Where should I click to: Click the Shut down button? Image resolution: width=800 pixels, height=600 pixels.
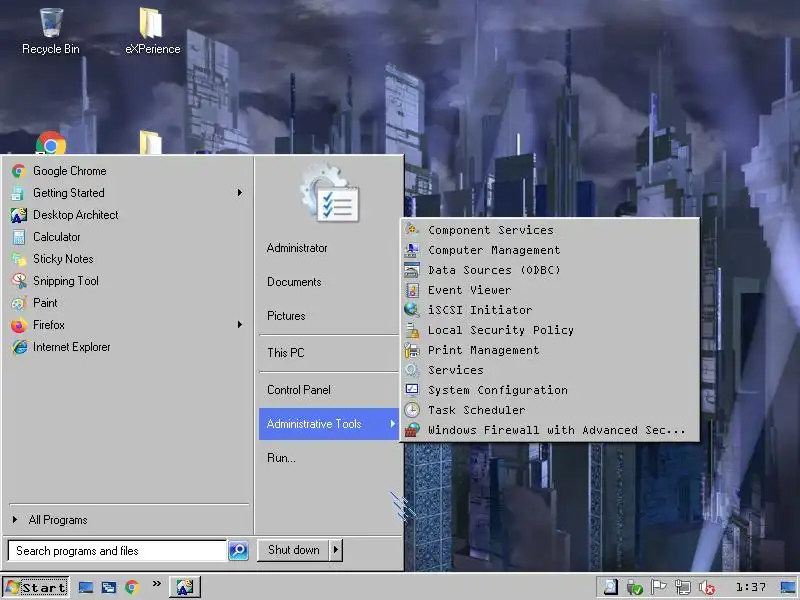point(293,550)
